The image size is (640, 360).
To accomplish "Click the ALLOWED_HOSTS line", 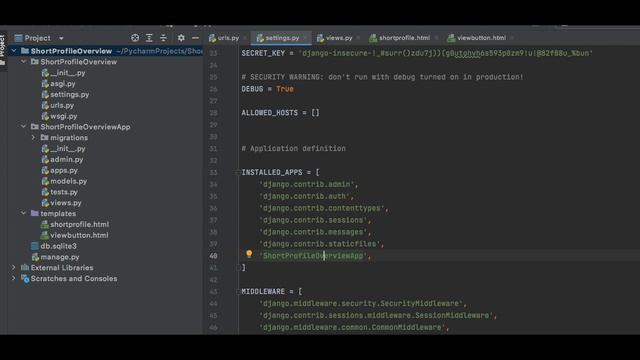I will pyautogui.click(x=280, y=113).
